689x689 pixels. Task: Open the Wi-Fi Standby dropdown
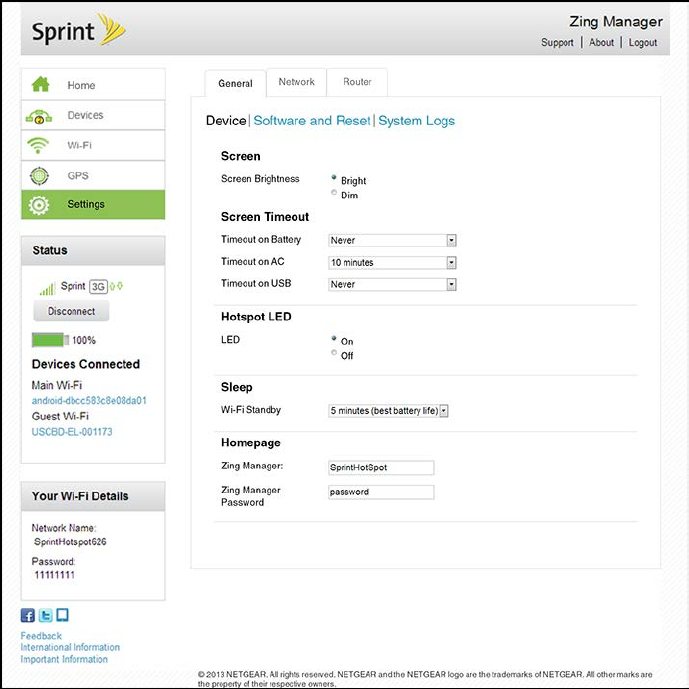click(388, 411)
